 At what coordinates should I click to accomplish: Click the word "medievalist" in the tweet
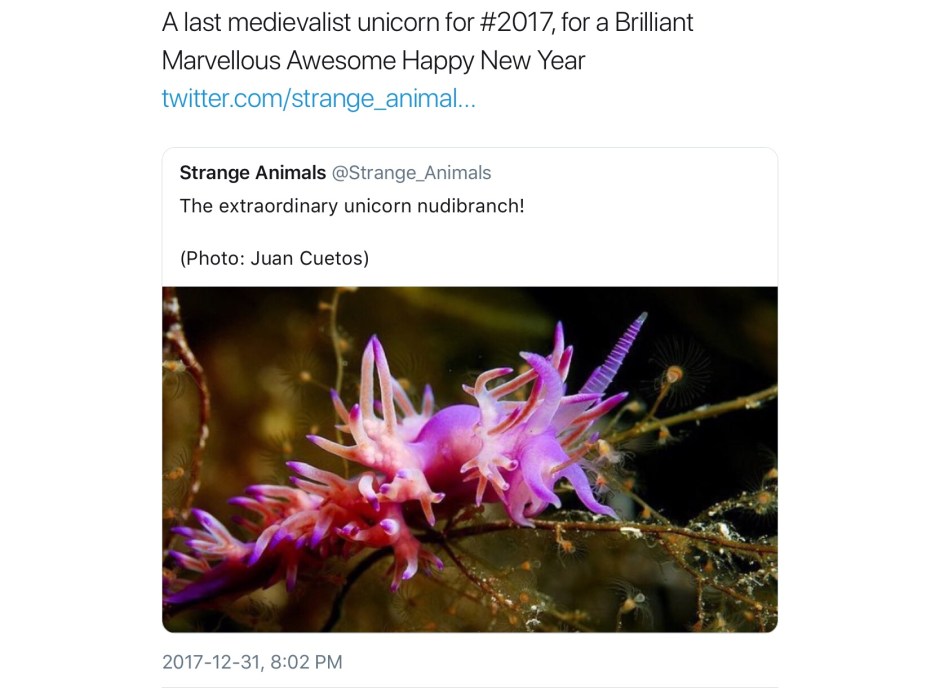click(x=289, y=23)
